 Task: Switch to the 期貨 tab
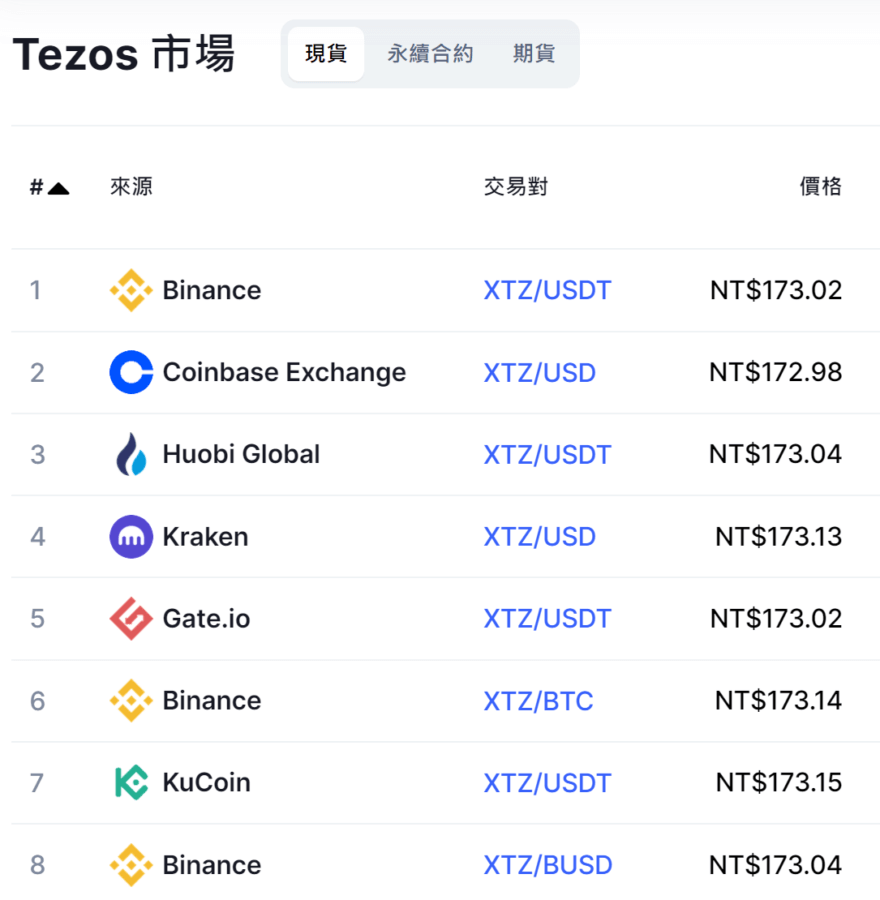(x=534, y=54)
